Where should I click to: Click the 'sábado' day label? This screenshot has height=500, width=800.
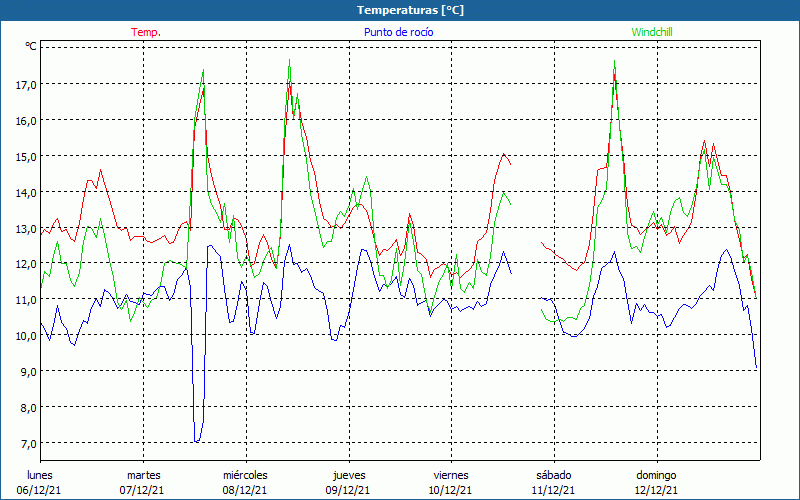[554, 475]
